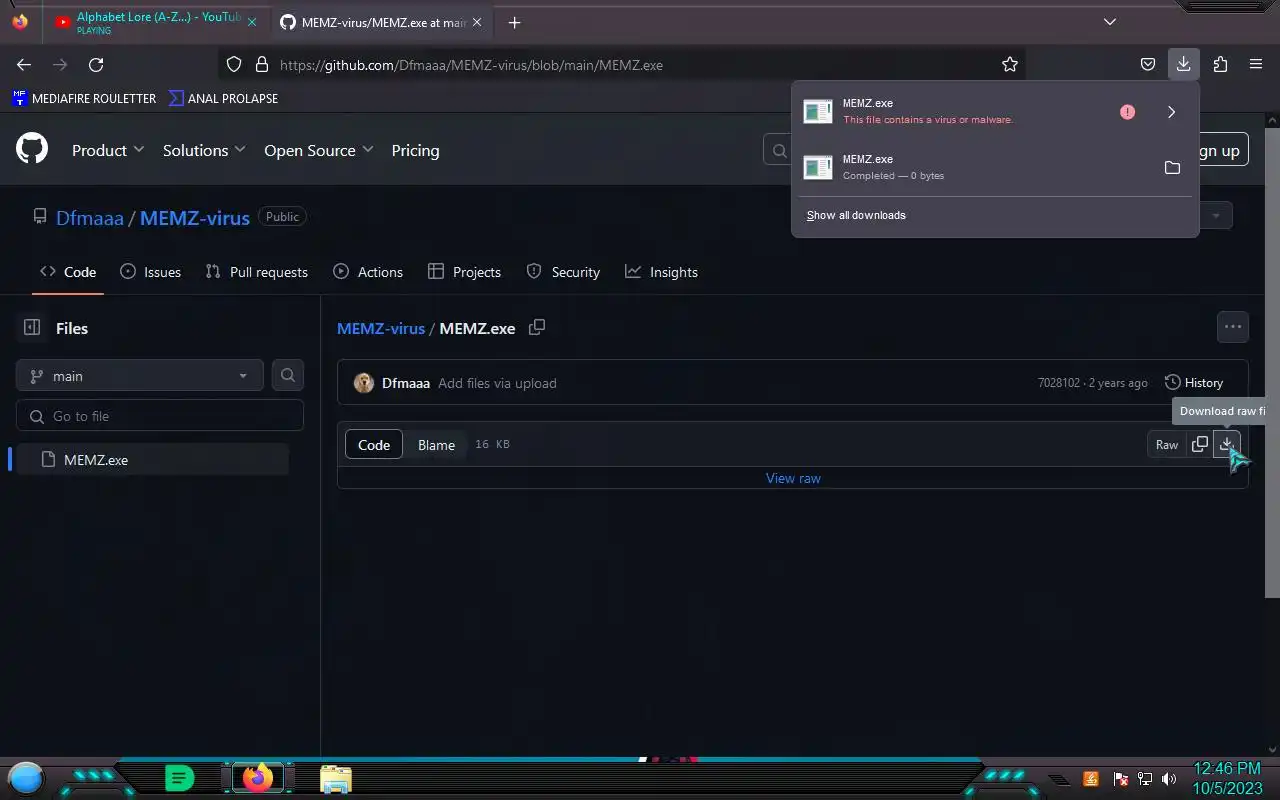Open the folder of completed MEMZ.exe download
Screen dimensions: 1280x800
pyautogui.click(x=1172, y=167)
